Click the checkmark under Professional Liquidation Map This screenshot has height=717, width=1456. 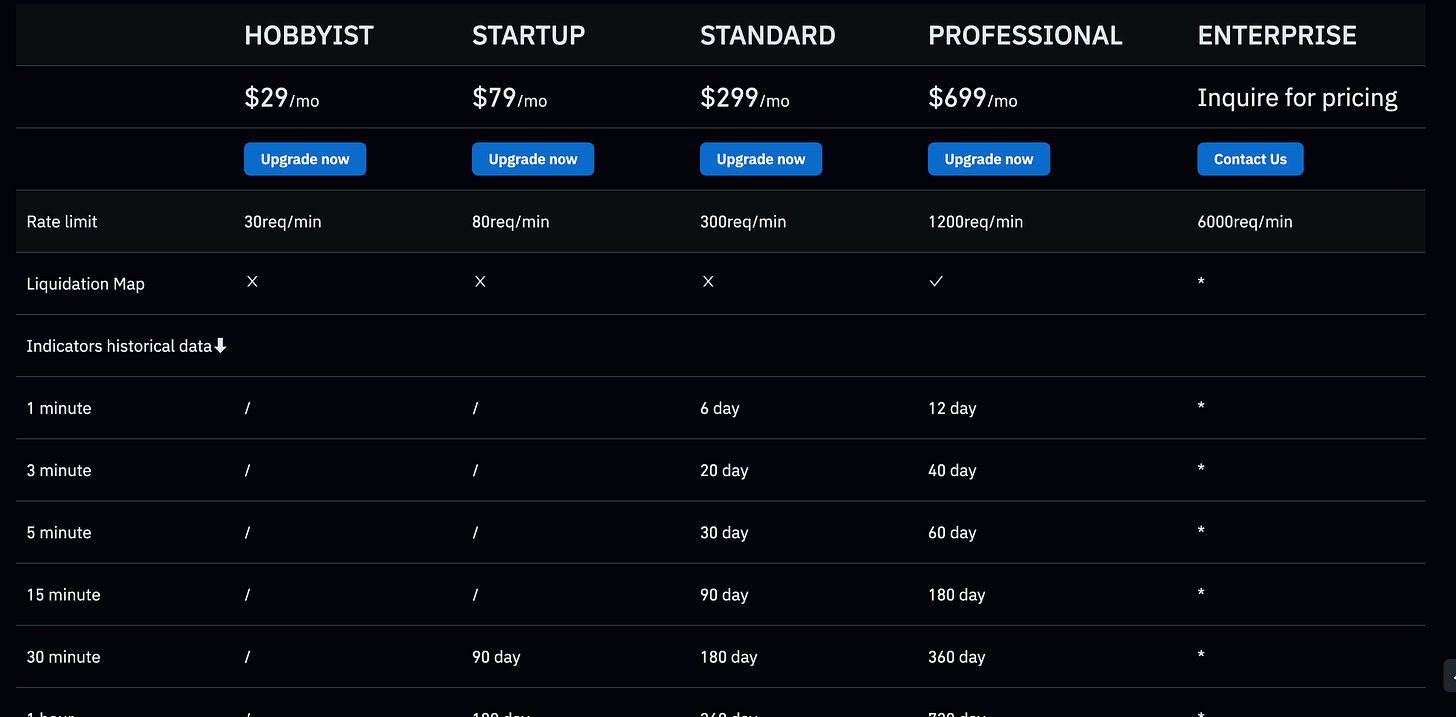click(x=936, y=282)
